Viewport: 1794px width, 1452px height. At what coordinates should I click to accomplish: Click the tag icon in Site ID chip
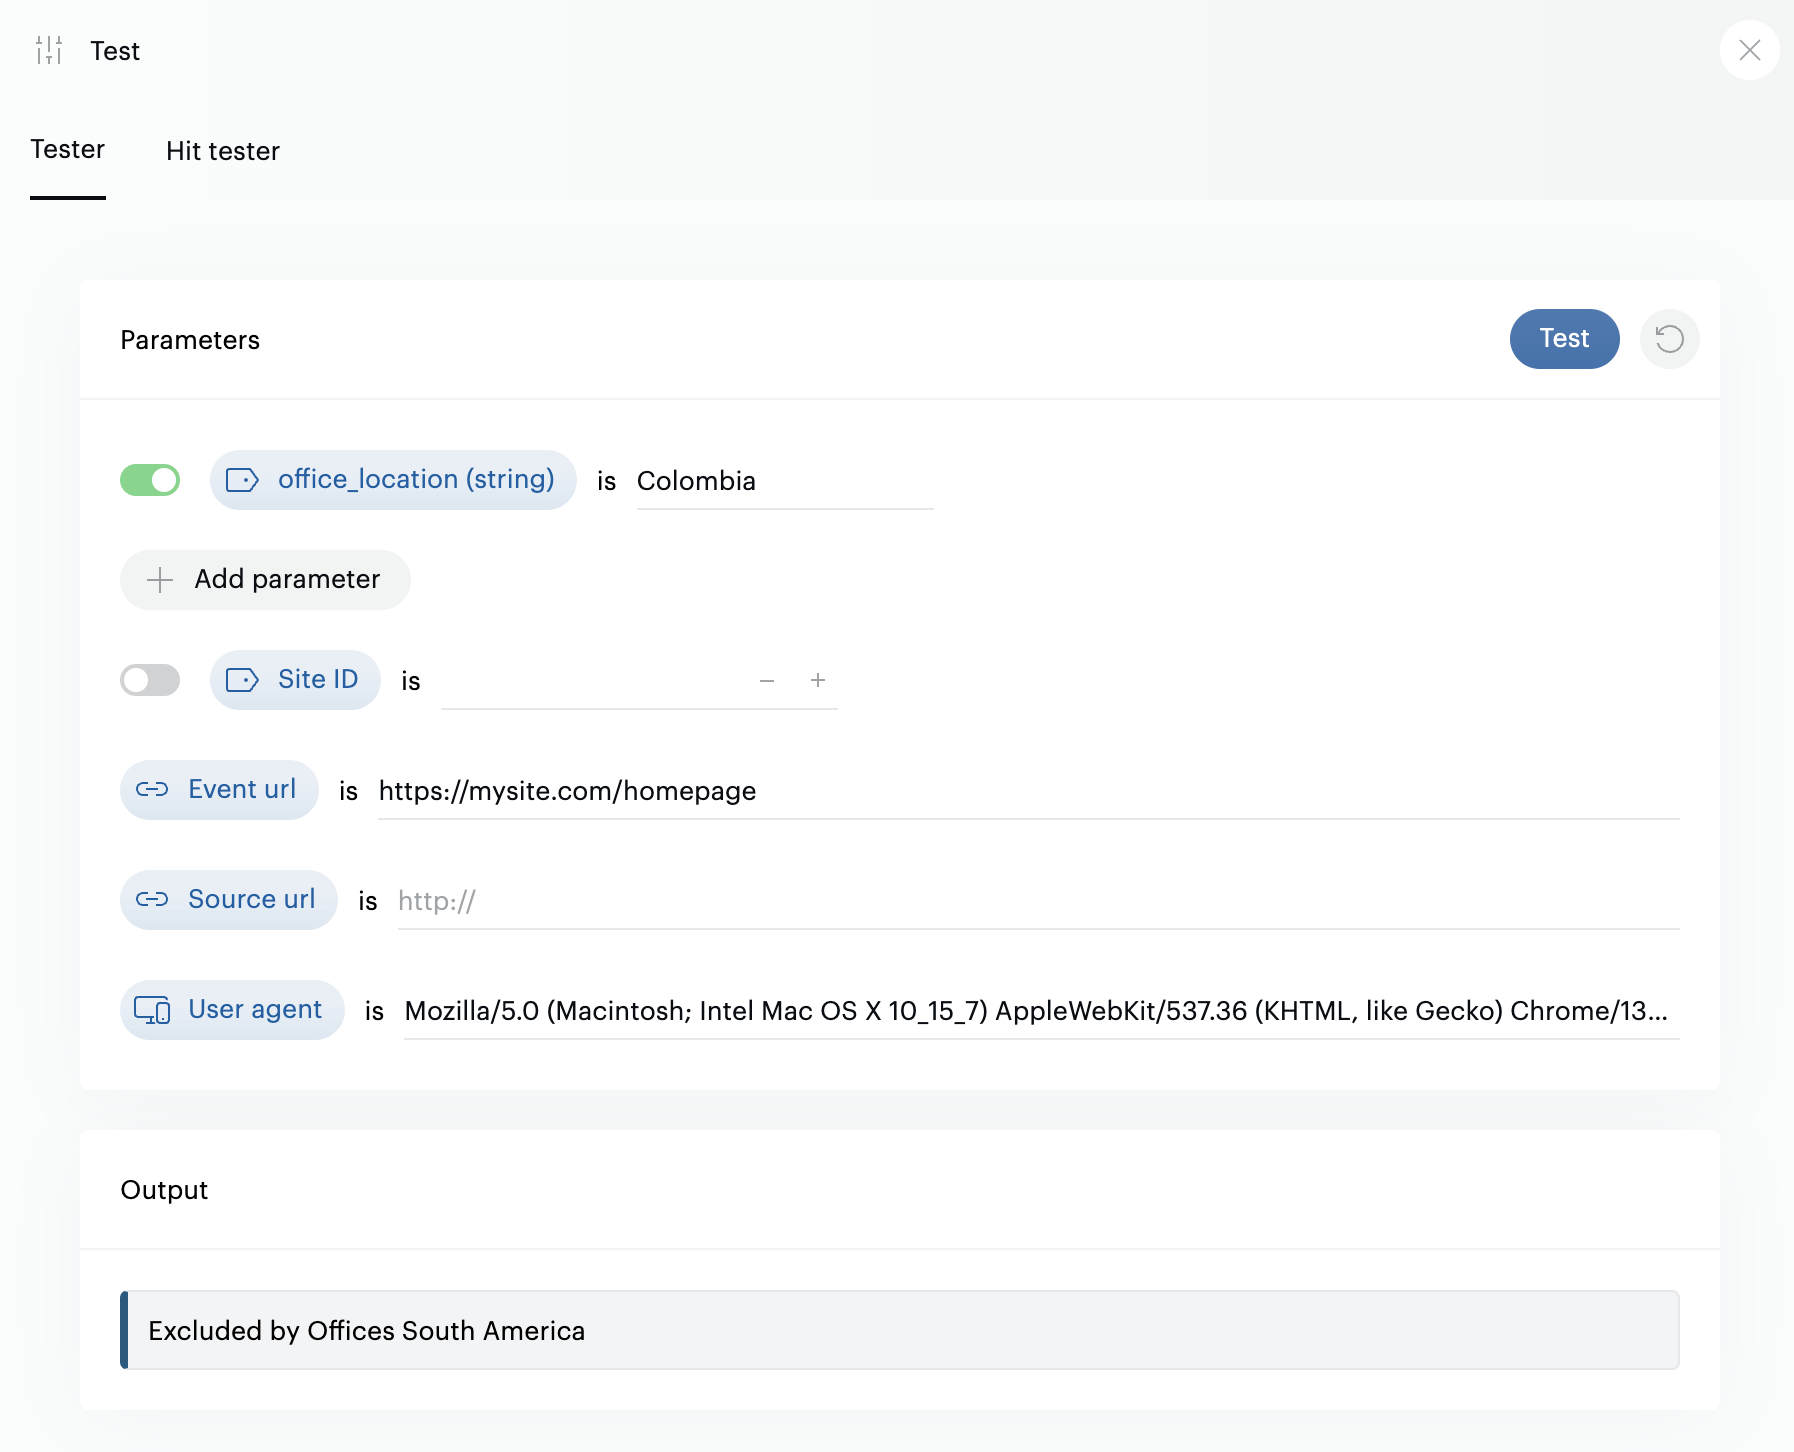point(242,680)
